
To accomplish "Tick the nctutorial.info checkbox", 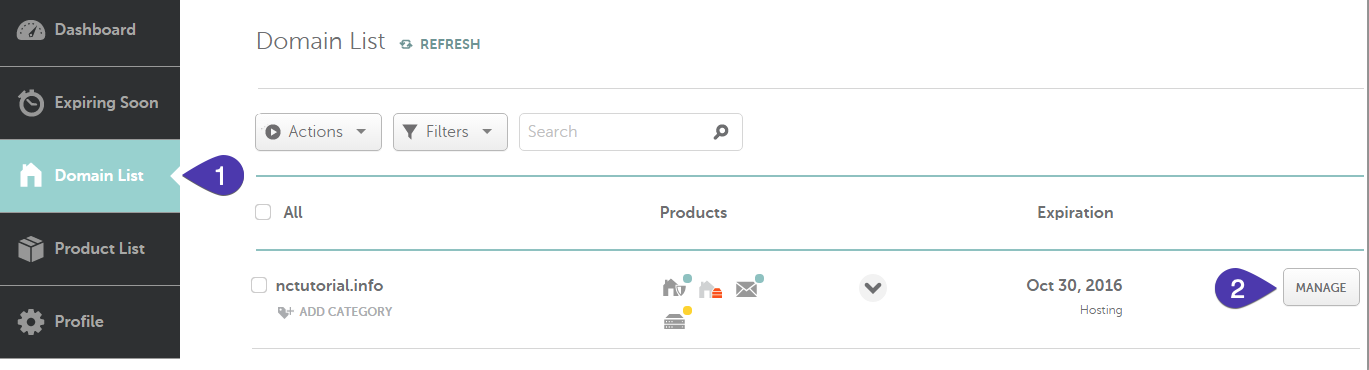I will click(259, 285).
